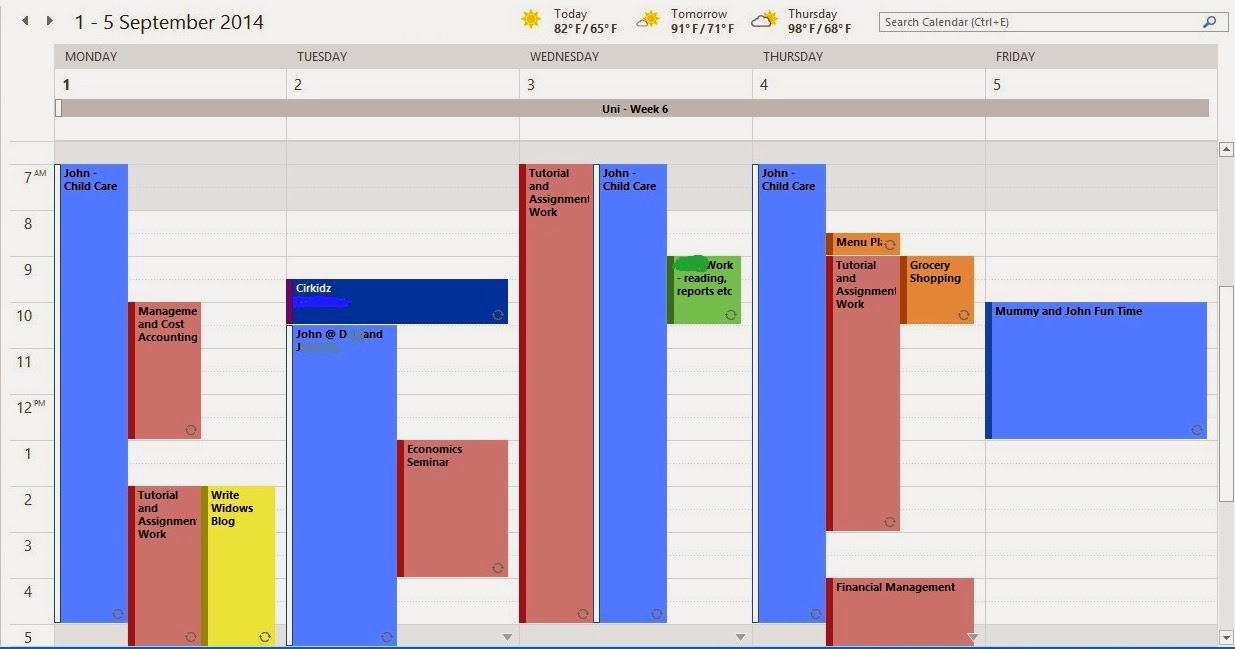Select the Monday day header
This screenshot has height=649, width=1235.
coord(170,57)
